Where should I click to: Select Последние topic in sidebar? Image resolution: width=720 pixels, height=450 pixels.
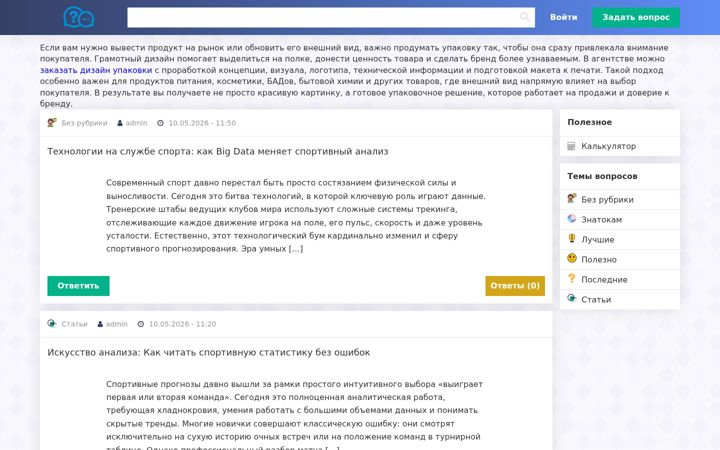tap(604, 280)
